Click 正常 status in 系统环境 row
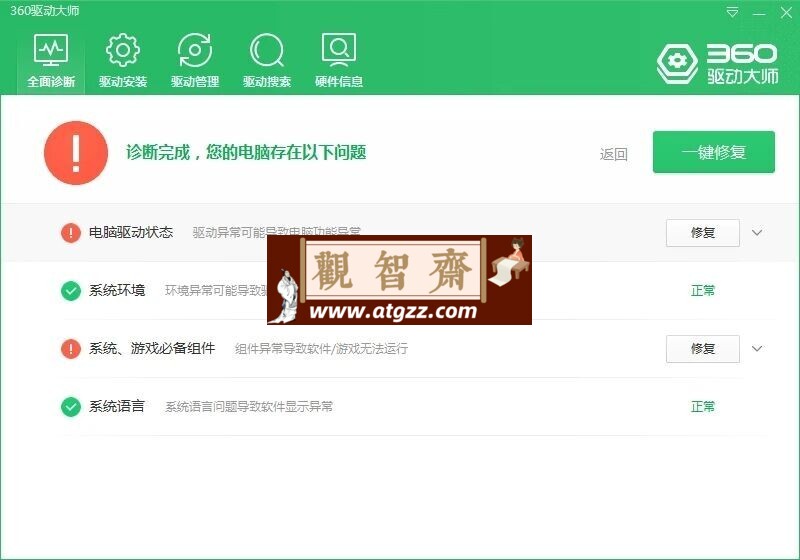The image size is (800, 560). tap(703, 291)
